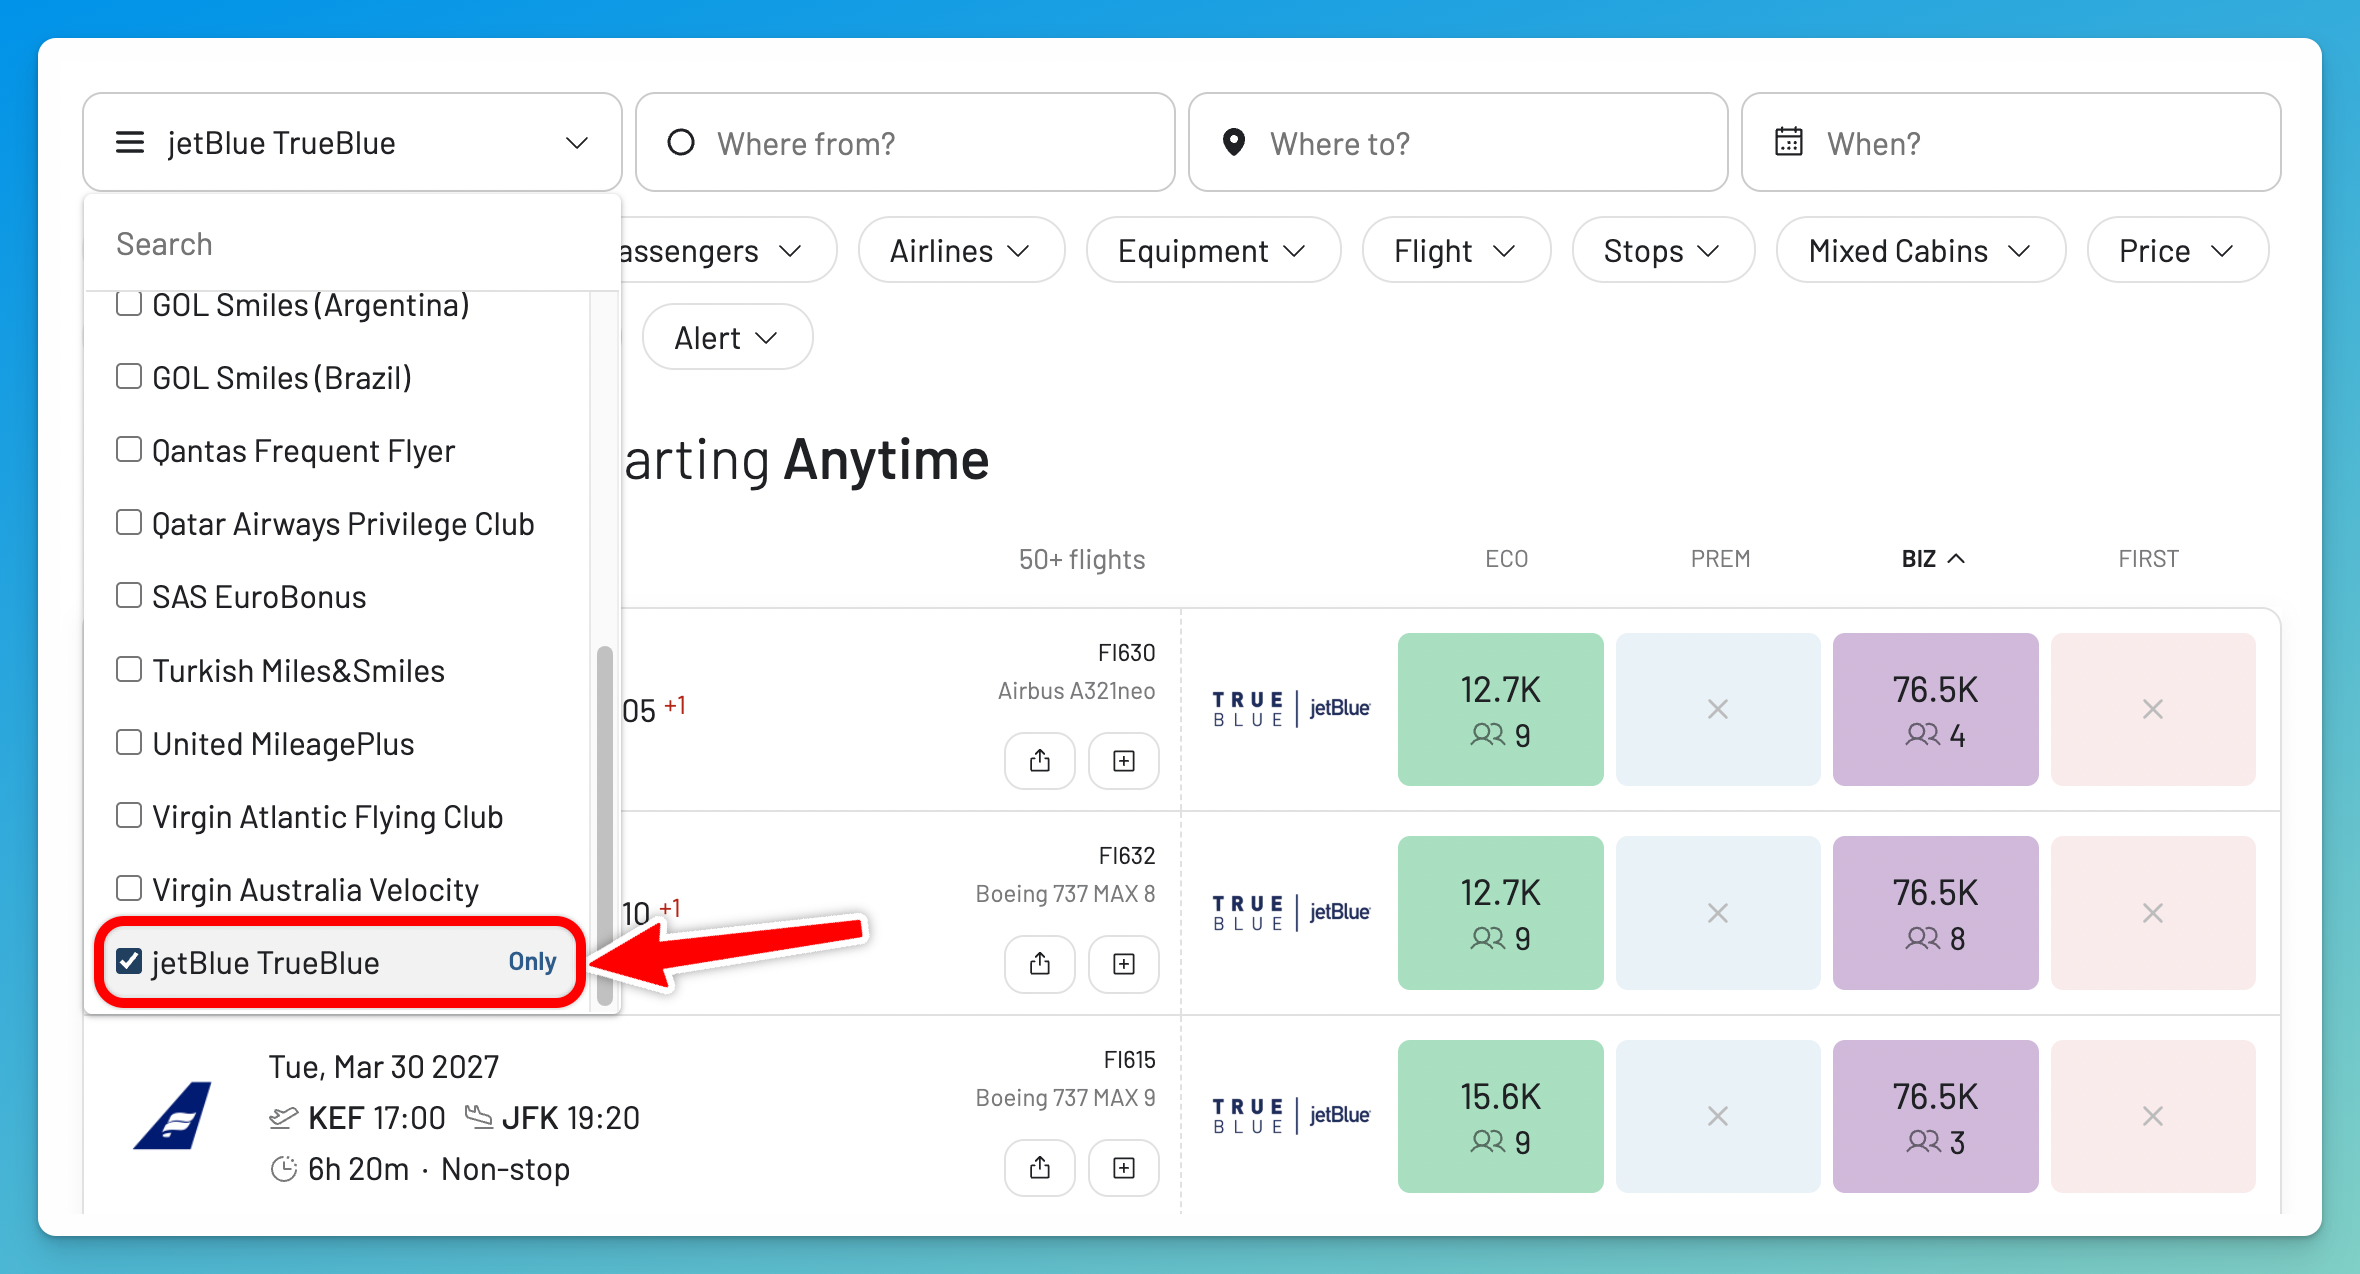Select 76.5K business fare for FI630
Image resolution: width=2360 pixels, height=1274 pixels.
(x=1935, y=709)
